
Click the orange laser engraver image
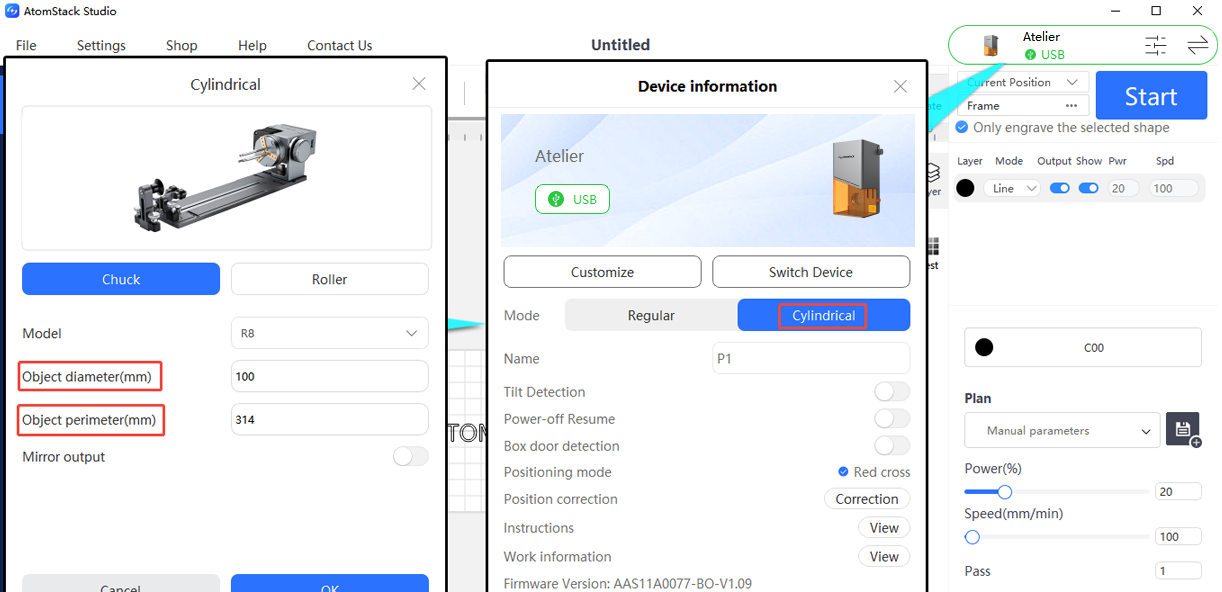pos(857,179)
